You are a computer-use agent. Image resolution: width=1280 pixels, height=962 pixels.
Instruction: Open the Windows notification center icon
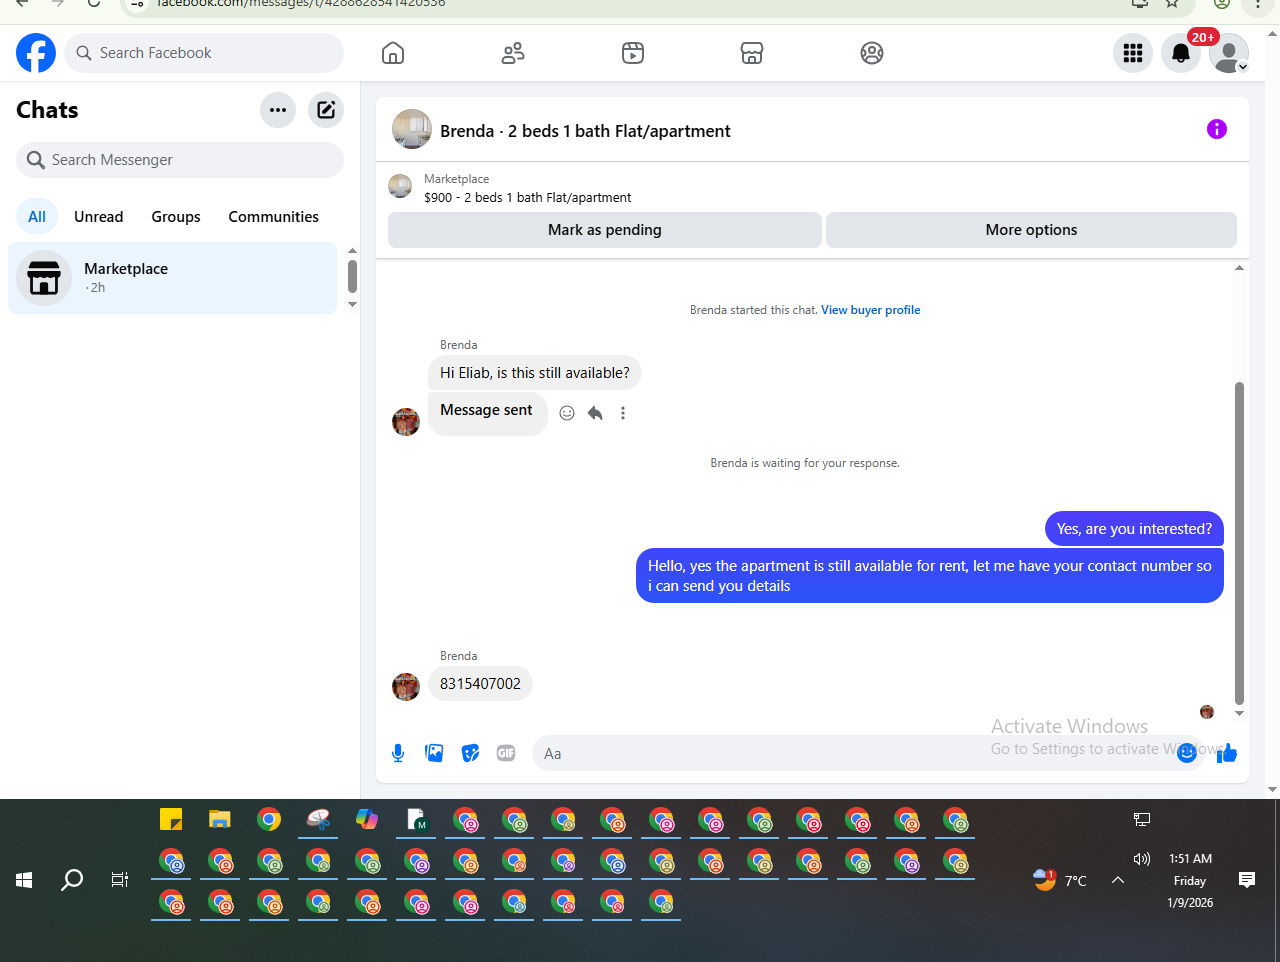(1247, 880)
